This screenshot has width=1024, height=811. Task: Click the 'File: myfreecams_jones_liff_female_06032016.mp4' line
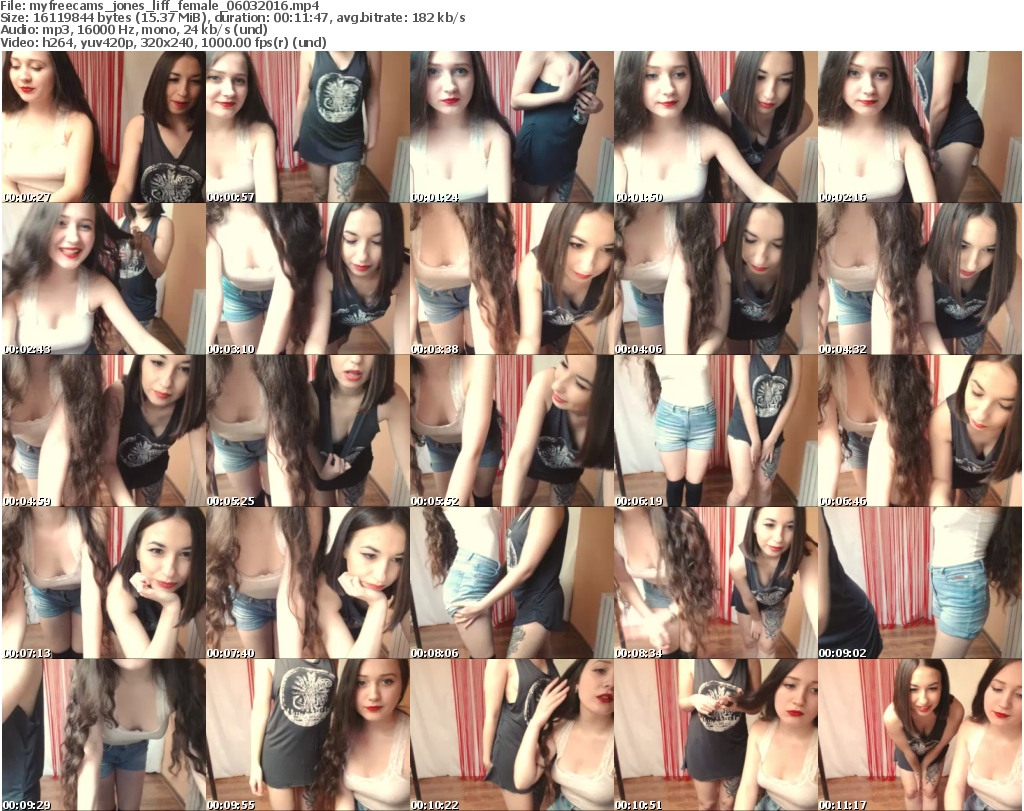tap(160, 7)
